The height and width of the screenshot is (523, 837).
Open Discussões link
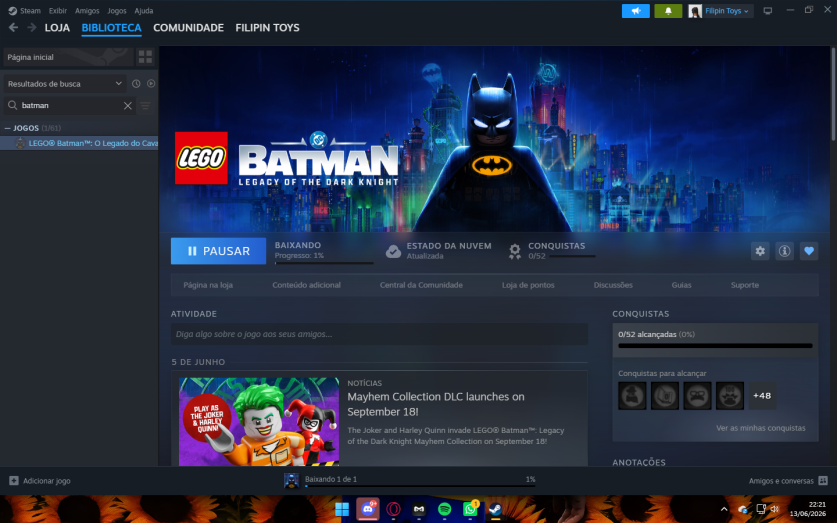point(613,285)
